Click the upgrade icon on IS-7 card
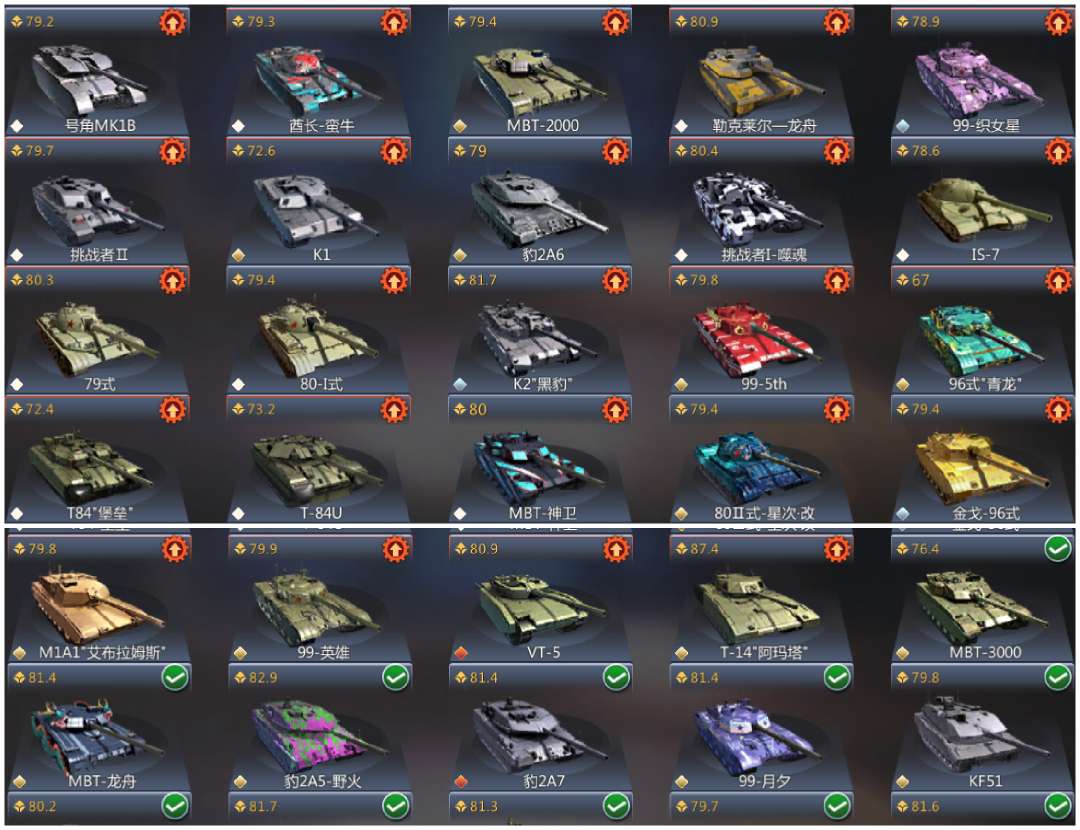 coord(1058,151)
